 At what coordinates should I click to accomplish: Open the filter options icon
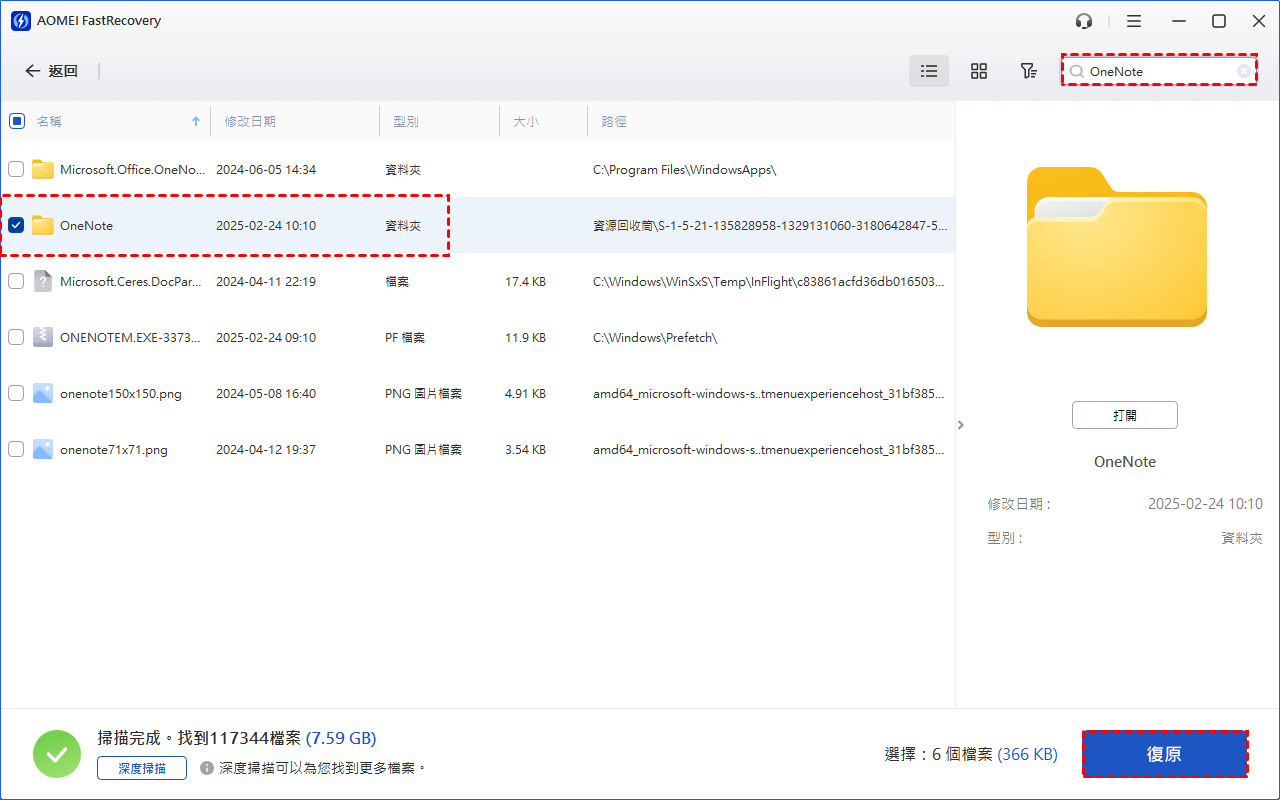click(x=1028, y=71)
